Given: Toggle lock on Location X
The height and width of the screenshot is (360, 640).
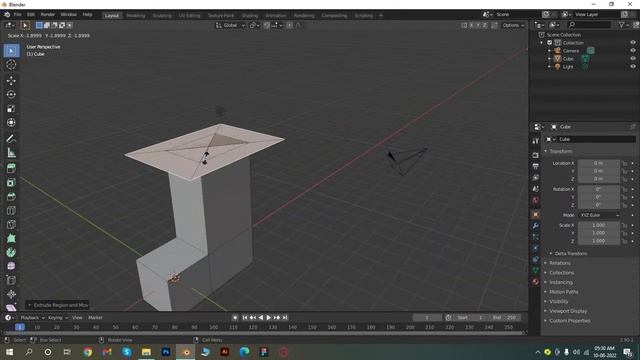Looking at the screenshot, I should [624, 163].
